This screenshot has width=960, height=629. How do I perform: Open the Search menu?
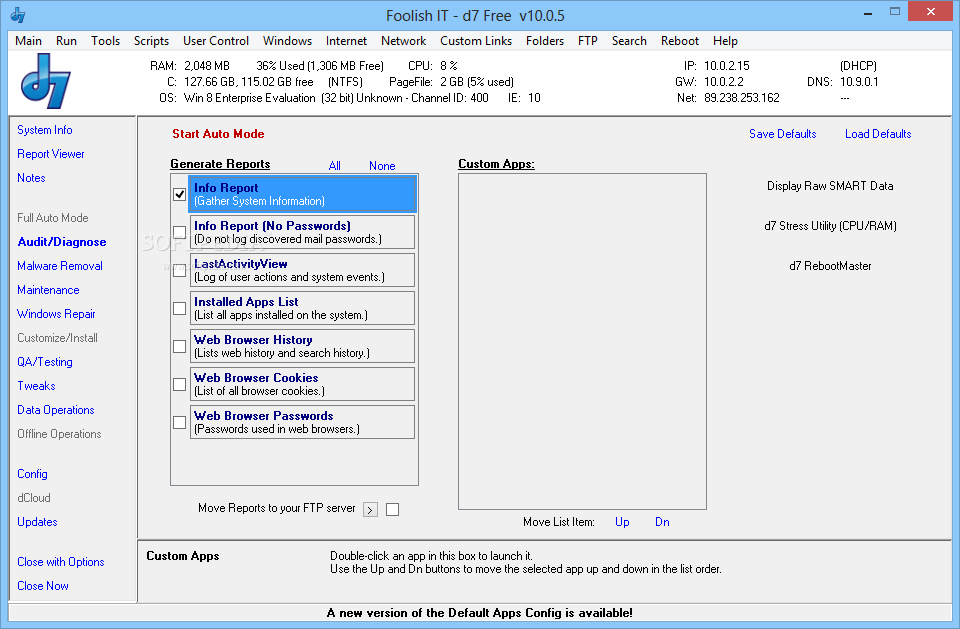629,41
